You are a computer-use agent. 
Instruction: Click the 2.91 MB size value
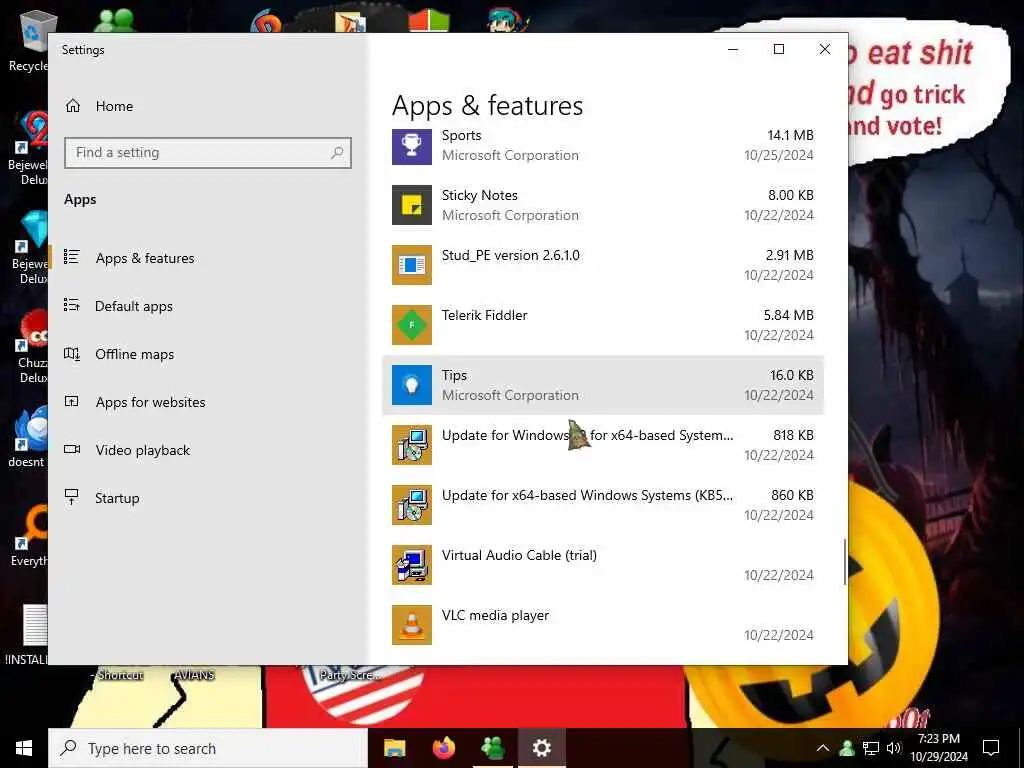[790, 255]
